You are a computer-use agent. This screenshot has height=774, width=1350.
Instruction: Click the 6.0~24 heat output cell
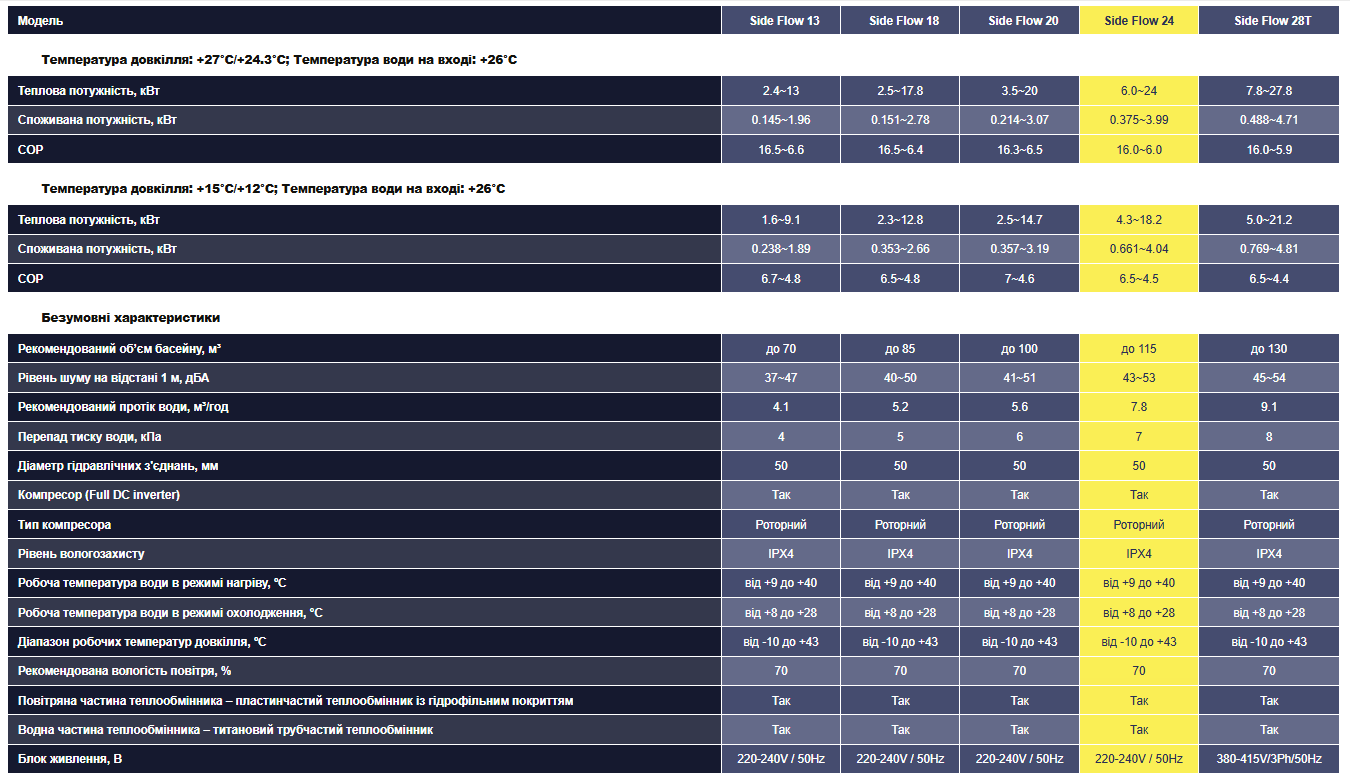pos(1139,91)
